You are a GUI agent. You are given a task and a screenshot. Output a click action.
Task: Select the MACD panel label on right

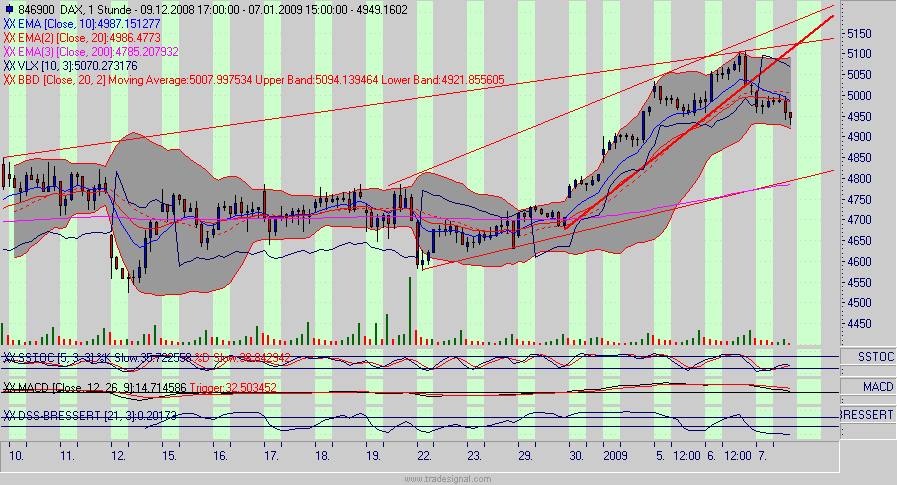[x=866, y=386]
